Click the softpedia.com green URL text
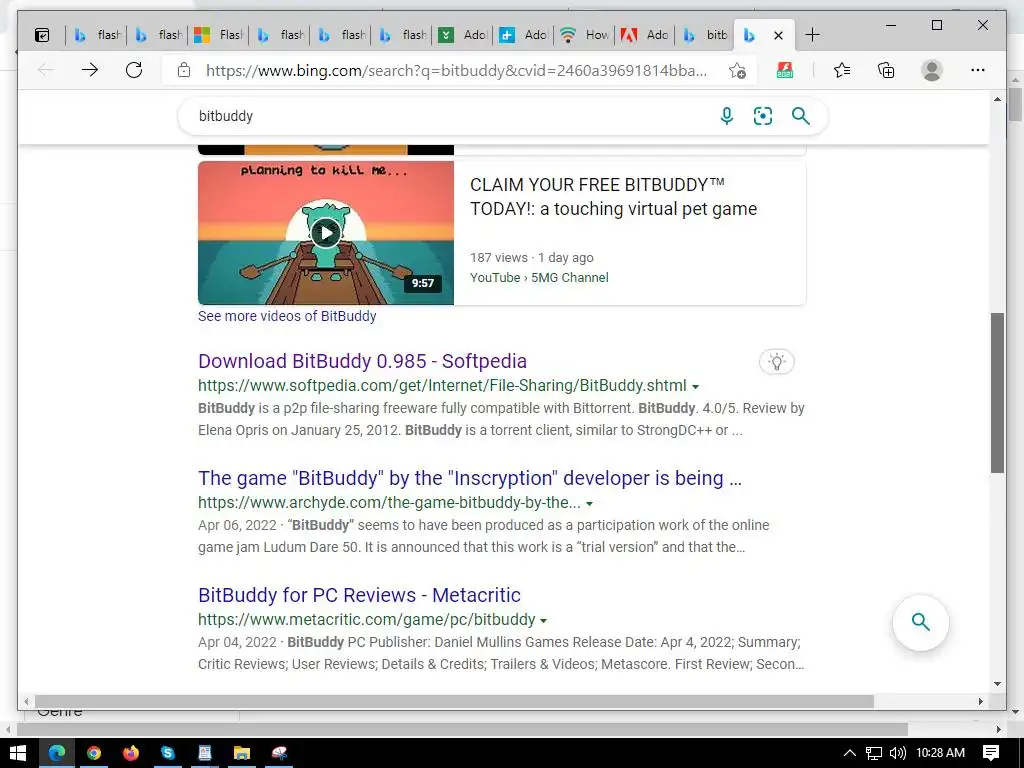 (x=442, y=386)
